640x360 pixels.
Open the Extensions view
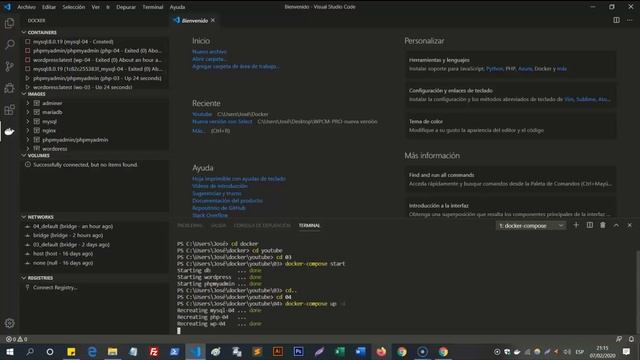9,109
